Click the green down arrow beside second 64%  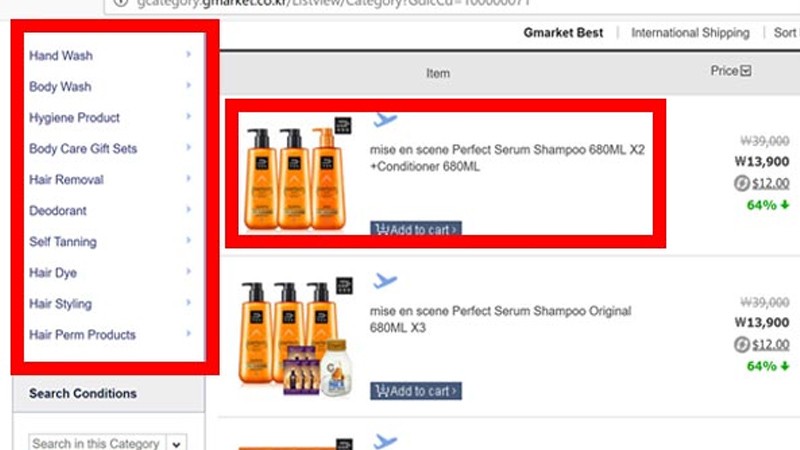coord(785,366)
